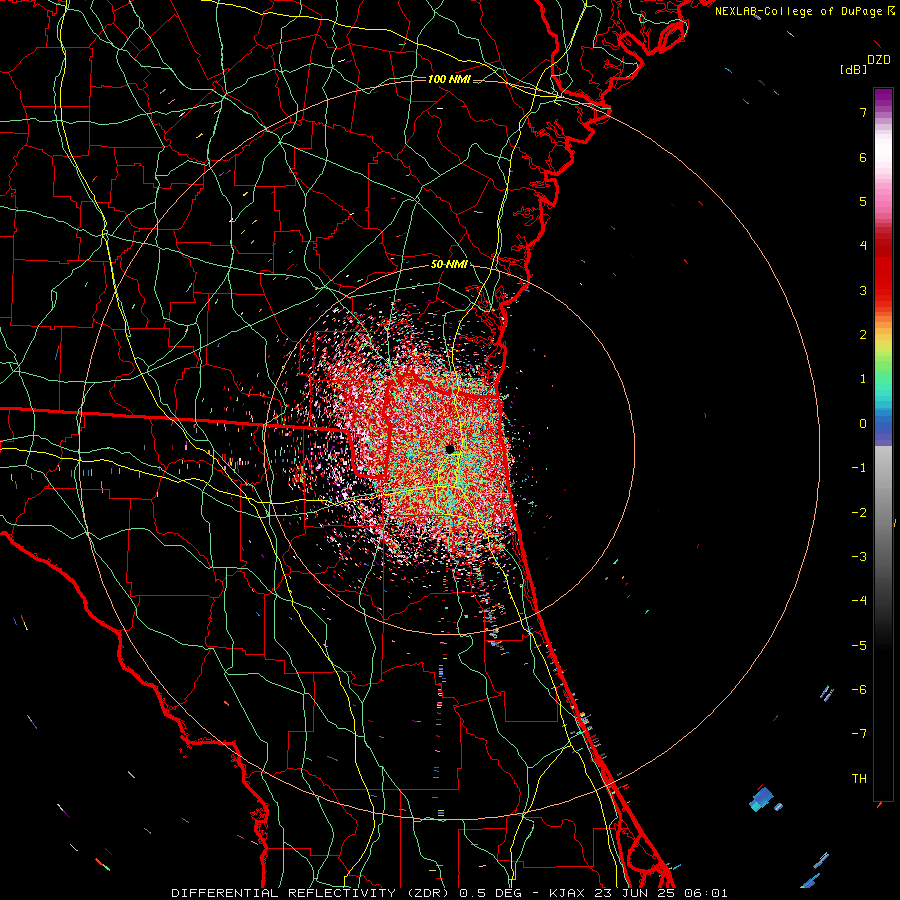Click the -2 value on color scale
Viewport: 900px width, 900px height.
(x=859, y=513)
